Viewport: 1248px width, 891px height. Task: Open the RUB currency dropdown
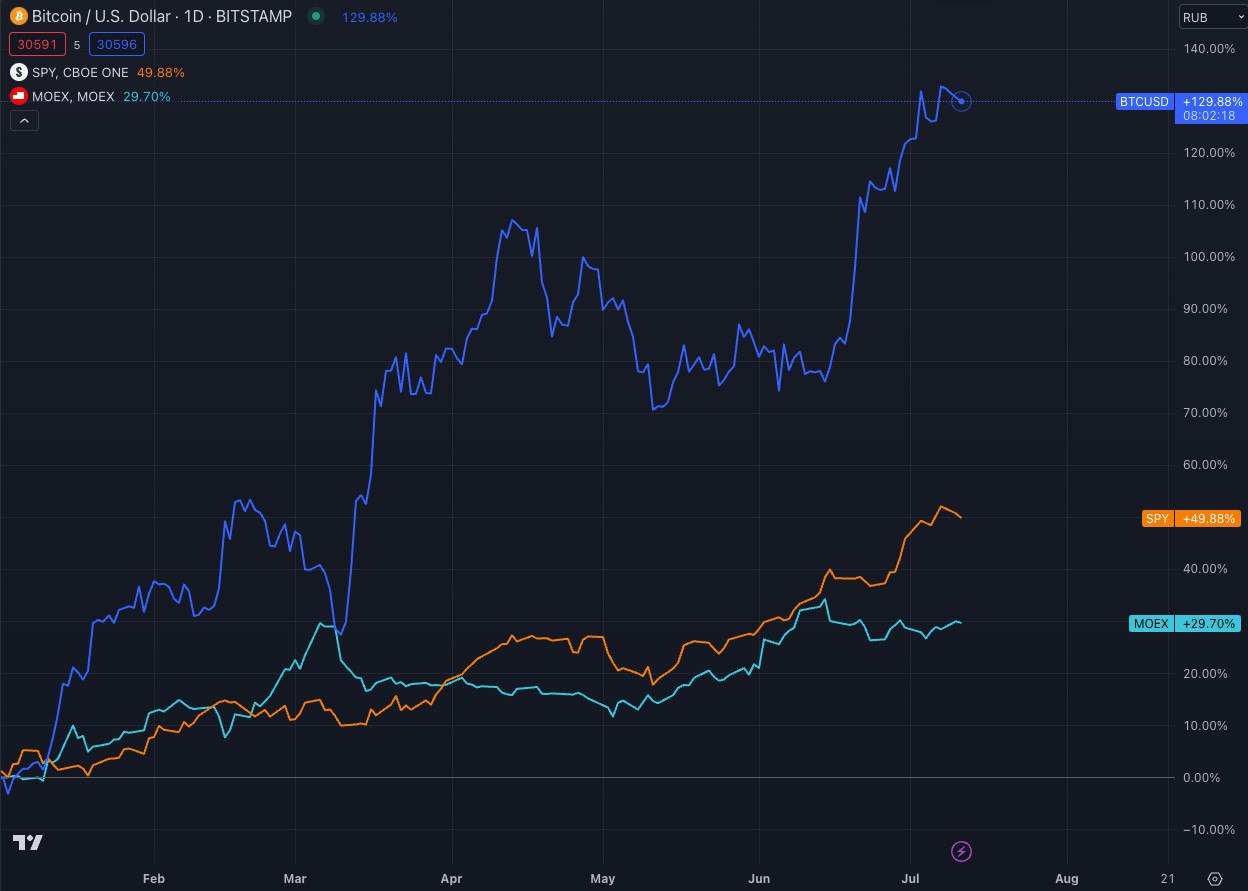click(1208, 17)
